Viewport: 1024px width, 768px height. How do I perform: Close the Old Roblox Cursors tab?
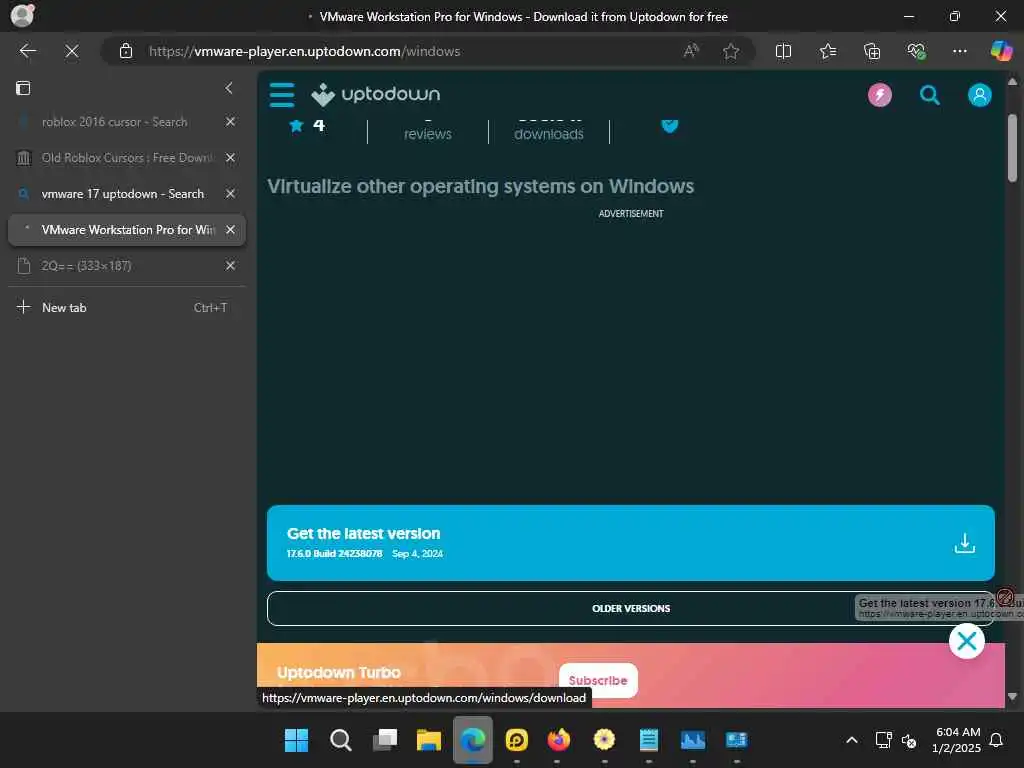point(230,157)
